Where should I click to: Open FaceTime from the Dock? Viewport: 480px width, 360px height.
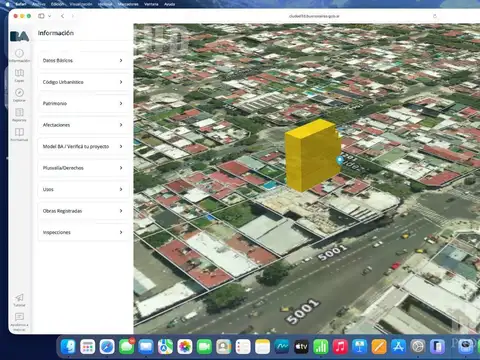[x=204, y=347]
